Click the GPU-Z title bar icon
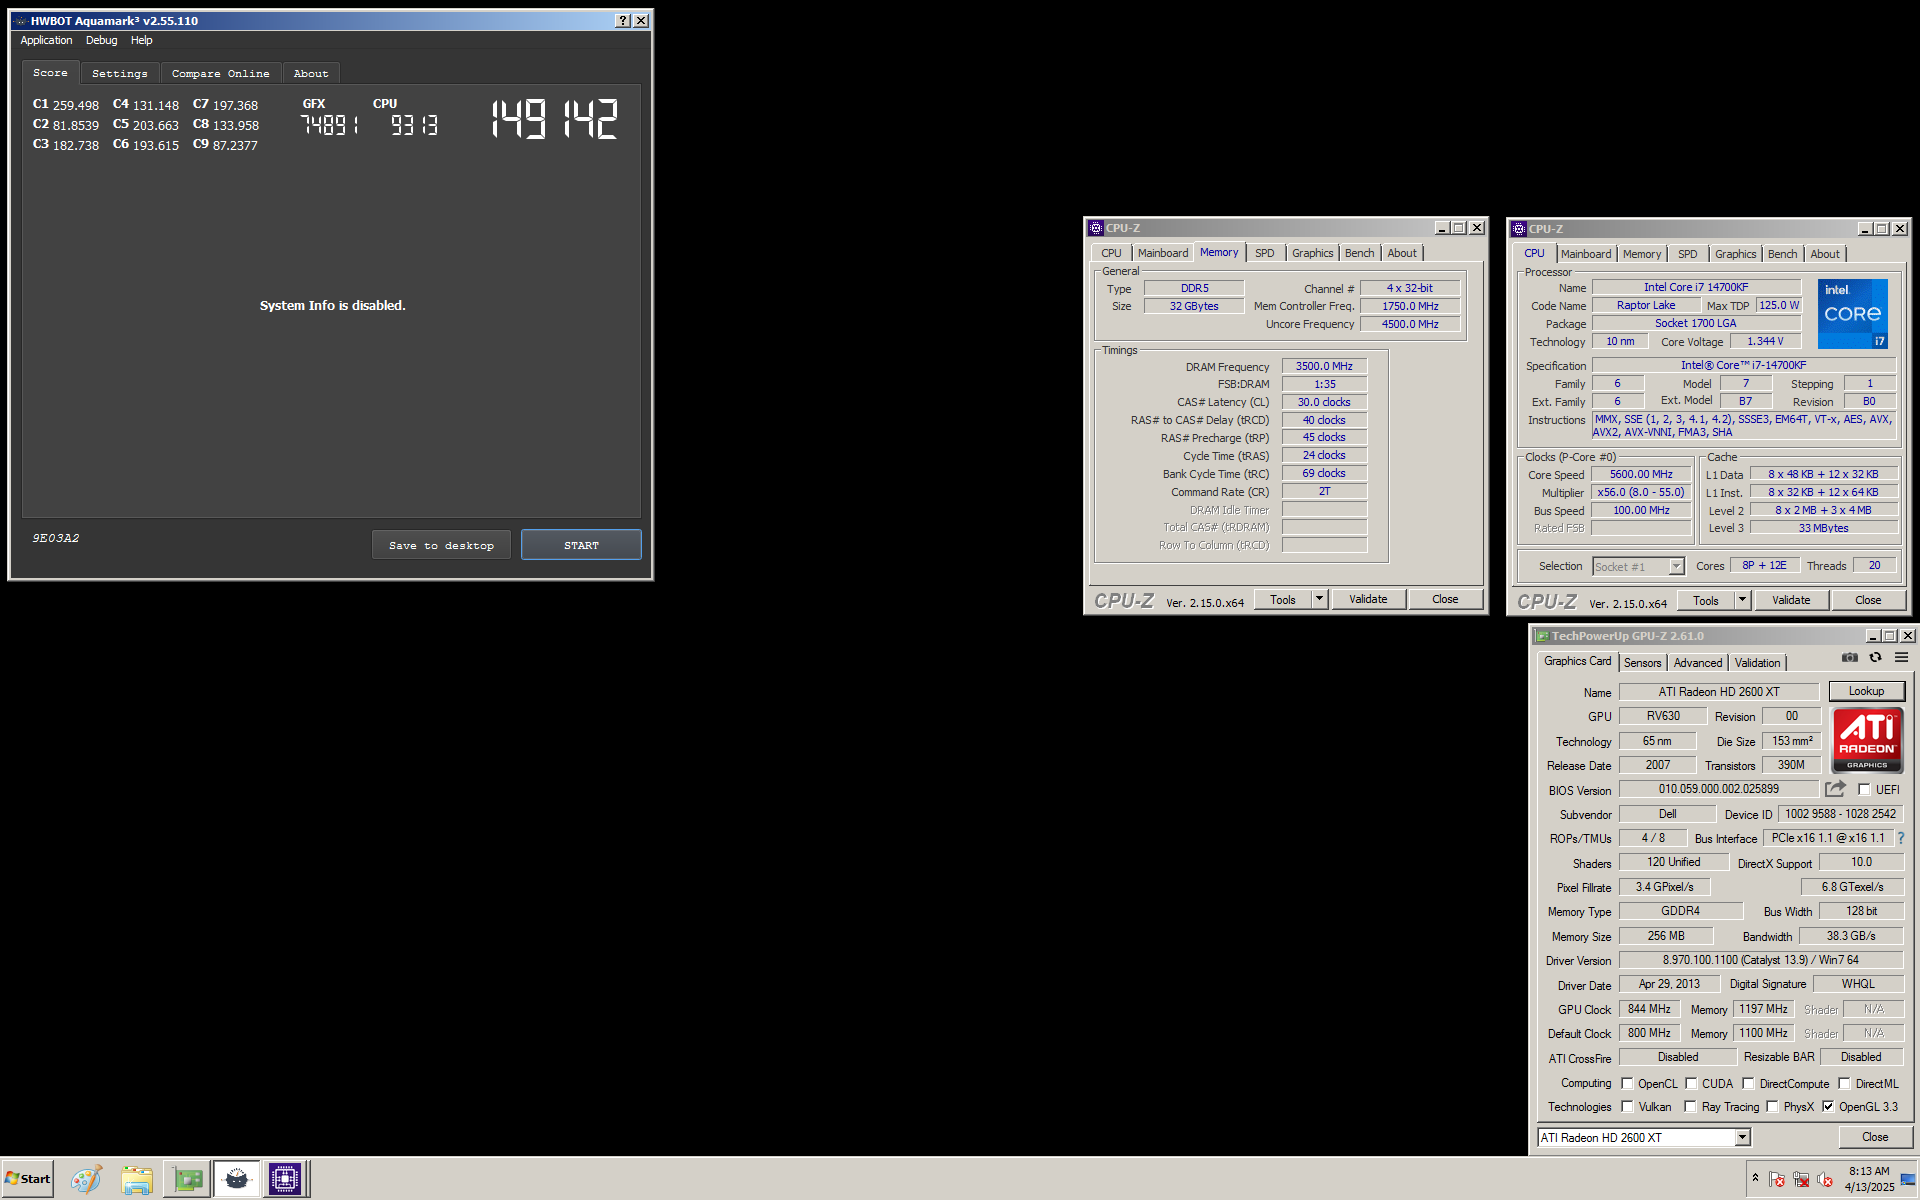 tap(1542, 636)
